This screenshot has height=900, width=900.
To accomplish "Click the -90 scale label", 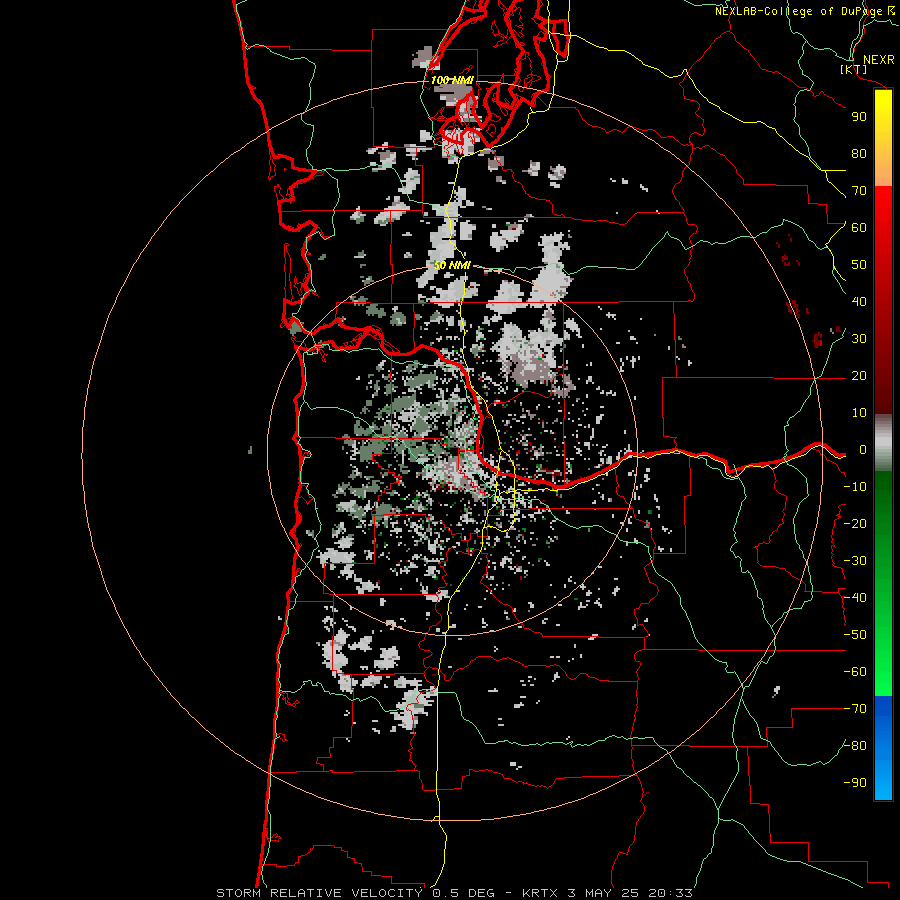I will [855, 783].
